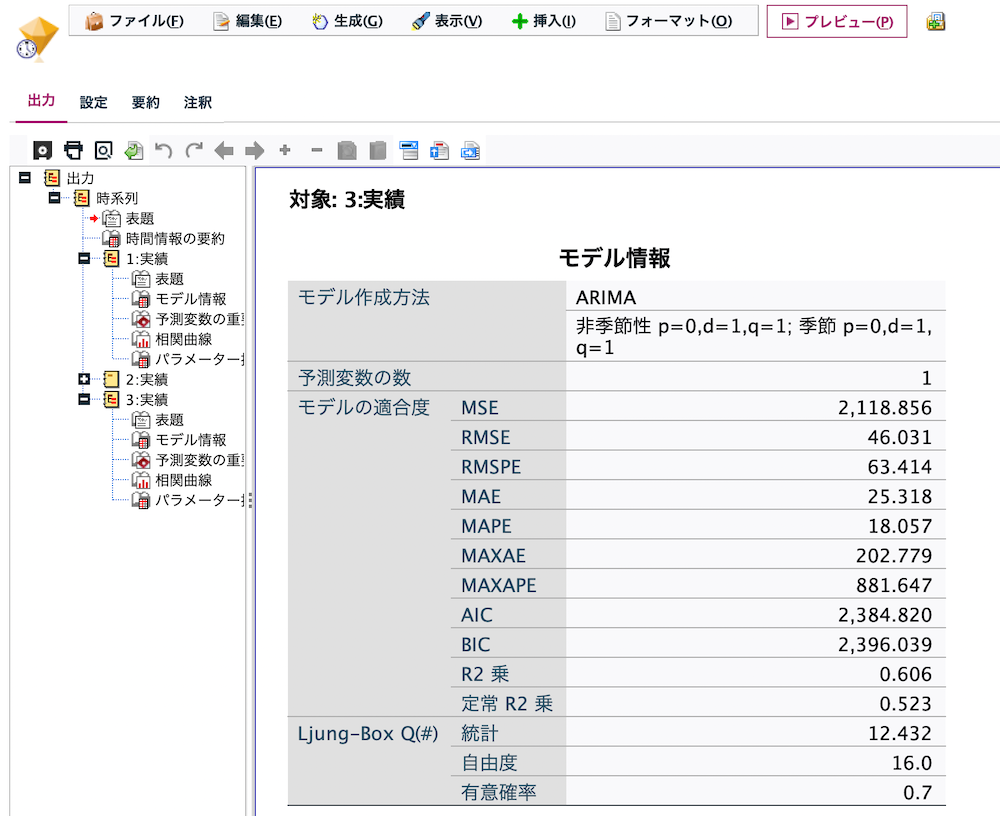Click the promote output plus icon
1000x816 pixels.
(x=283, y=150)
